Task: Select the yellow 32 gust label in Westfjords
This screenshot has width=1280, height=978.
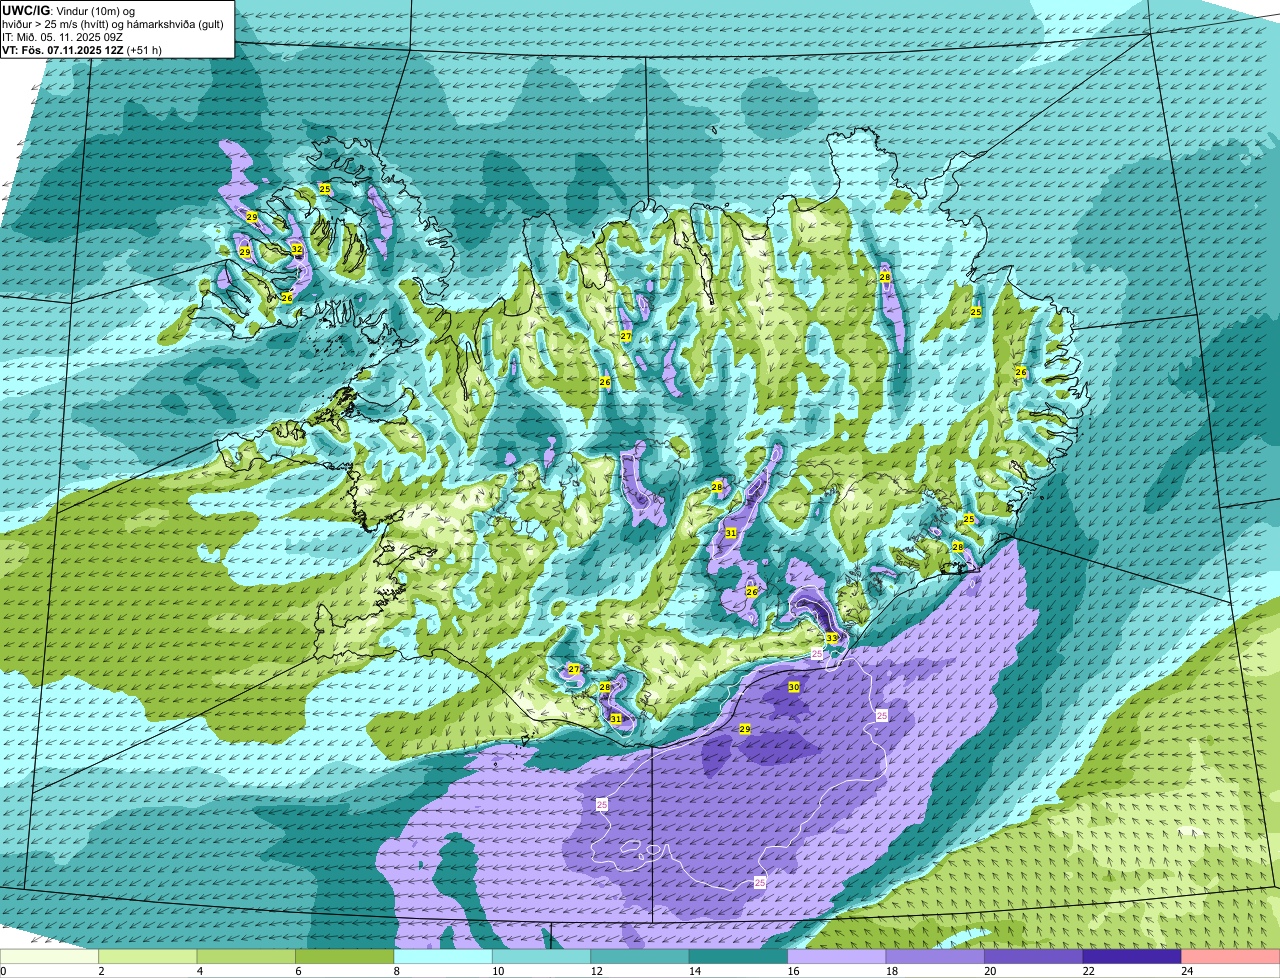Action: click(x=297, y=249)
